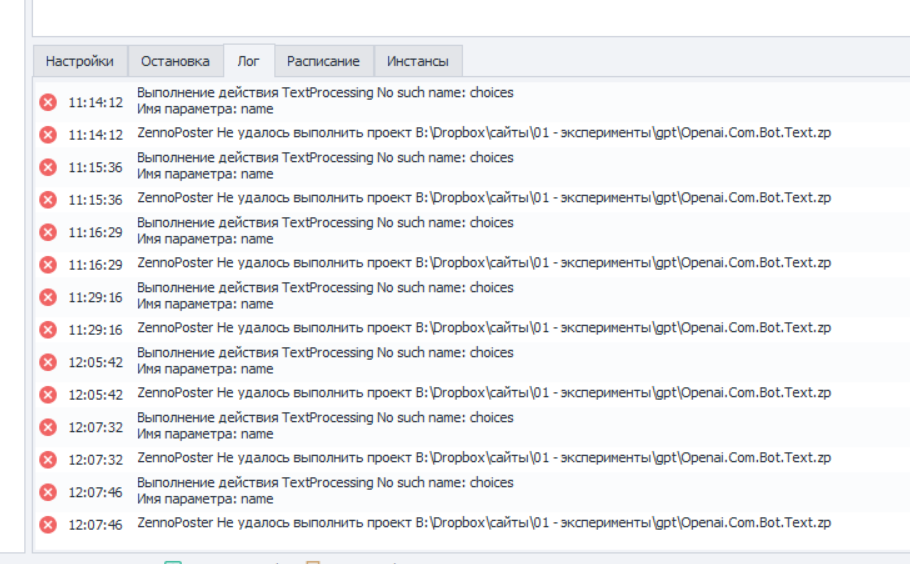The height and width of the screenshot is (564, 910).
Task: Open the Настройки tab
Action: 80,61
